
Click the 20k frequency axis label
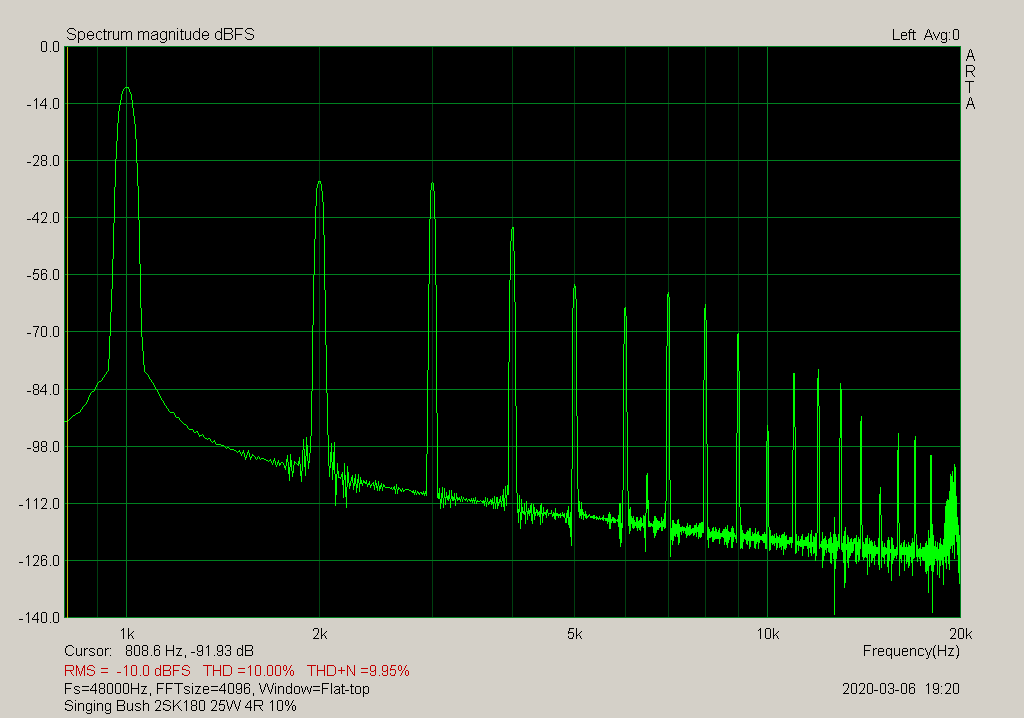coord(961,634)
